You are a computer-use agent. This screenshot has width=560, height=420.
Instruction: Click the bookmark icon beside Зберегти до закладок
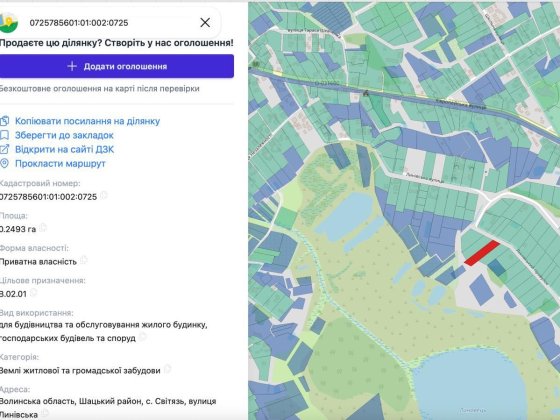pyautogui.click(x=4, y=135)
